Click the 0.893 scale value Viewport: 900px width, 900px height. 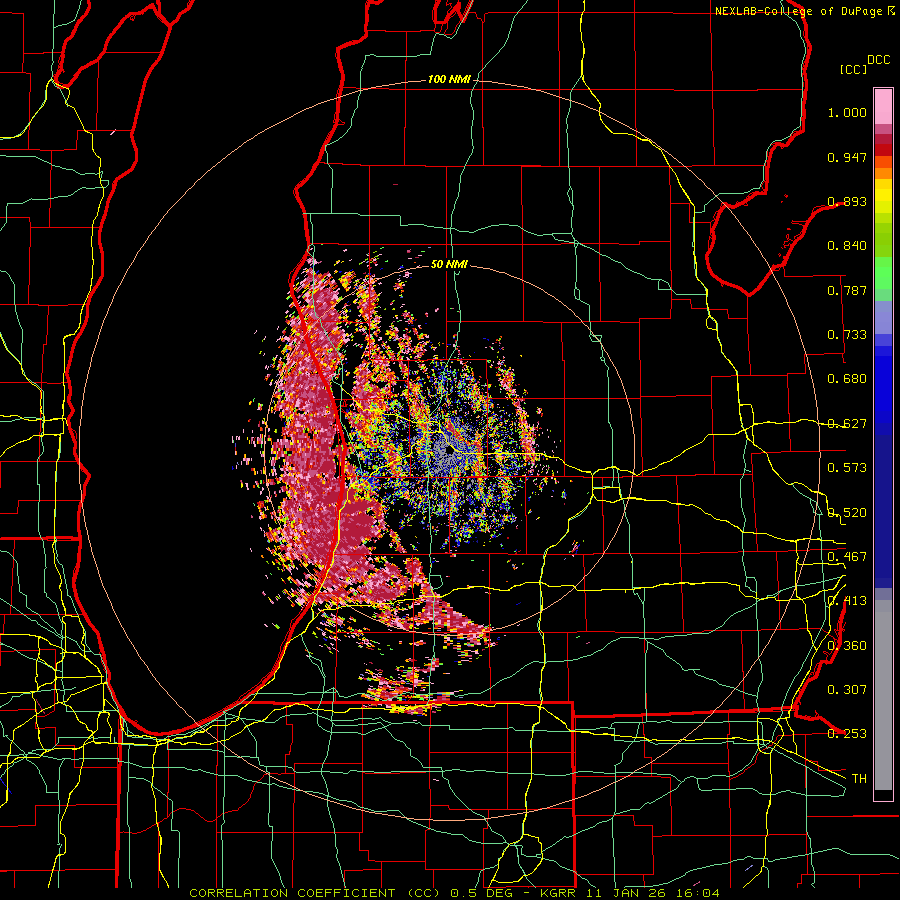(x=847, y=201)
